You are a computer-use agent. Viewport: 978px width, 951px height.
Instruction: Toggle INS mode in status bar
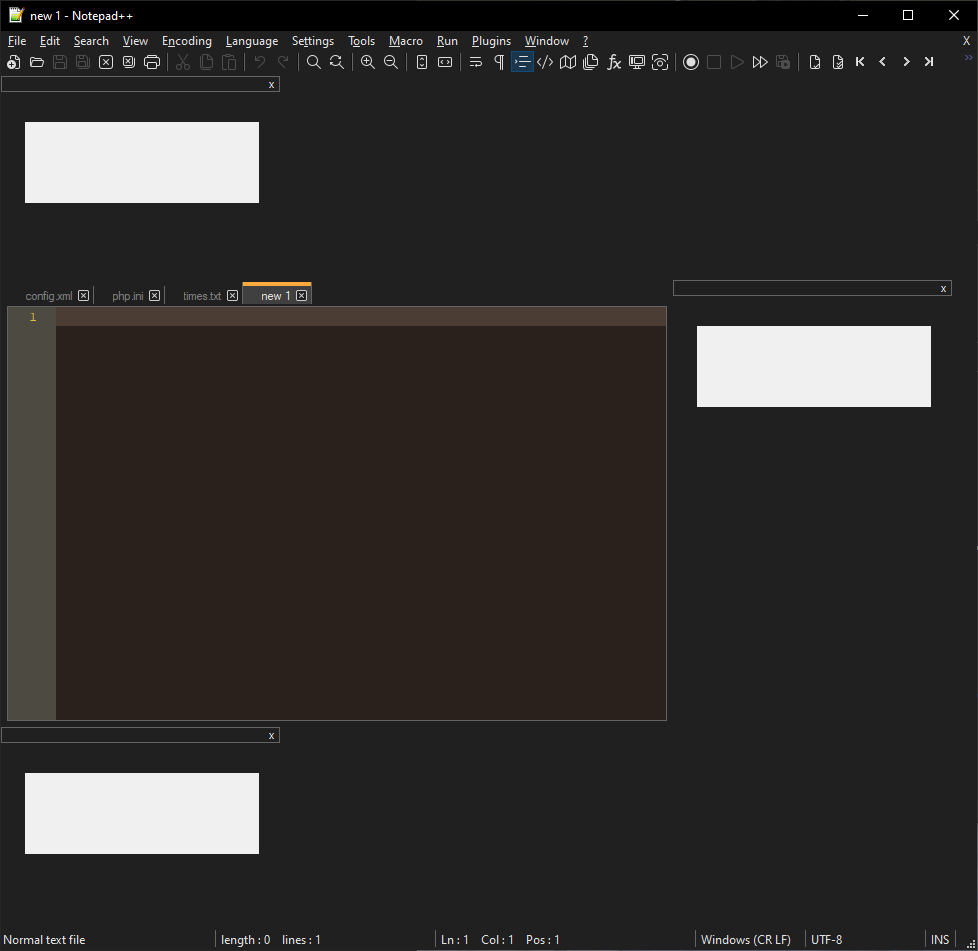pos(940,940)
